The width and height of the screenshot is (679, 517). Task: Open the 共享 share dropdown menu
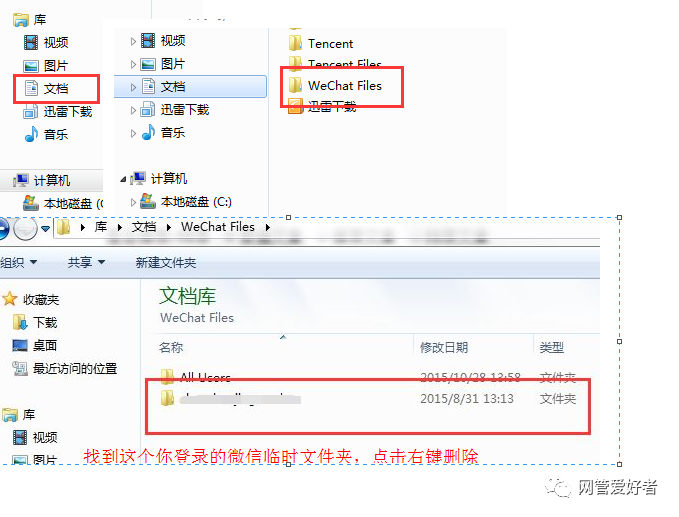87,262
